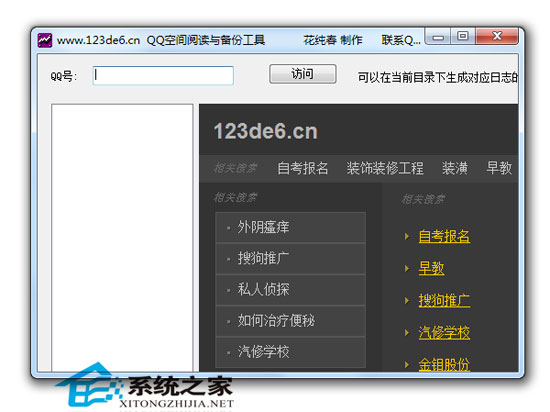Click window title QQ空间阅读与备份工具
Image resolution: width=550 pixels, height=412 pixels.
click(206, 40)
